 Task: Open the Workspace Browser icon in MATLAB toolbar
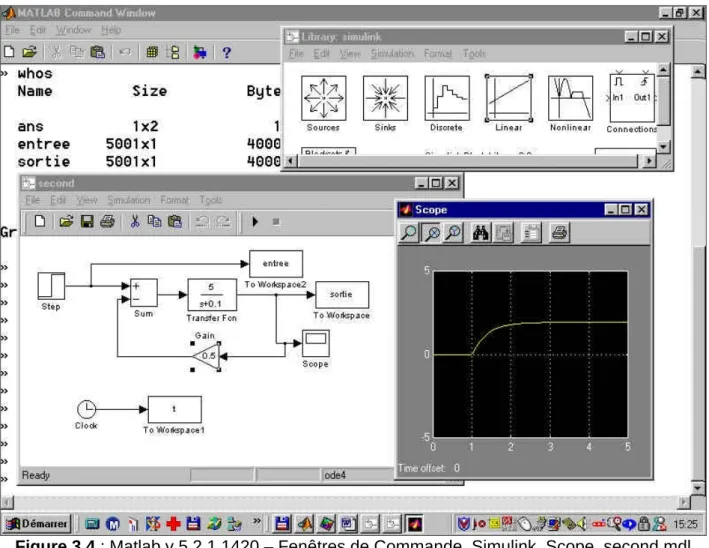152,52
